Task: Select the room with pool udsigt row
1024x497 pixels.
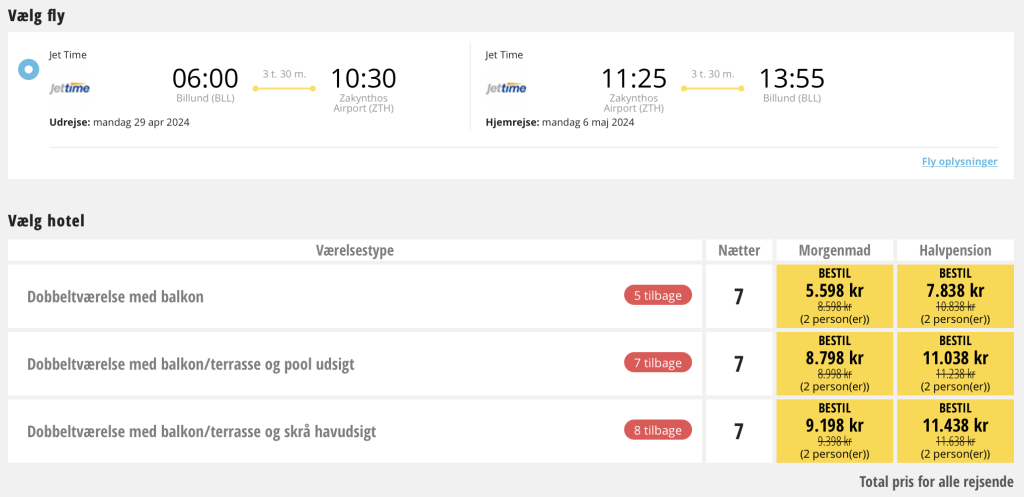Action: (x=190, y=364)
